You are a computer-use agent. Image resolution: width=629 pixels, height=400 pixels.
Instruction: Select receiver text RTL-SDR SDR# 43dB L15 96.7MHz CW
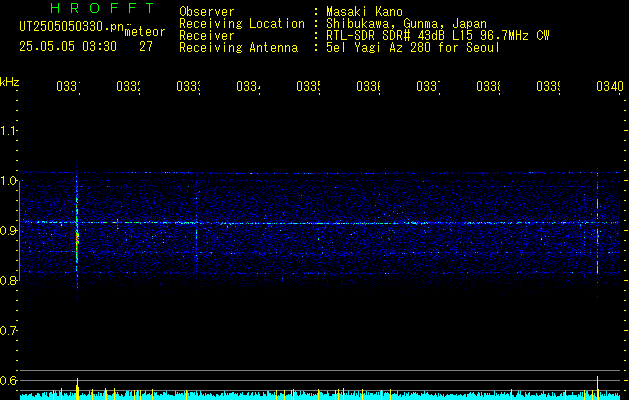coord(438,36)
